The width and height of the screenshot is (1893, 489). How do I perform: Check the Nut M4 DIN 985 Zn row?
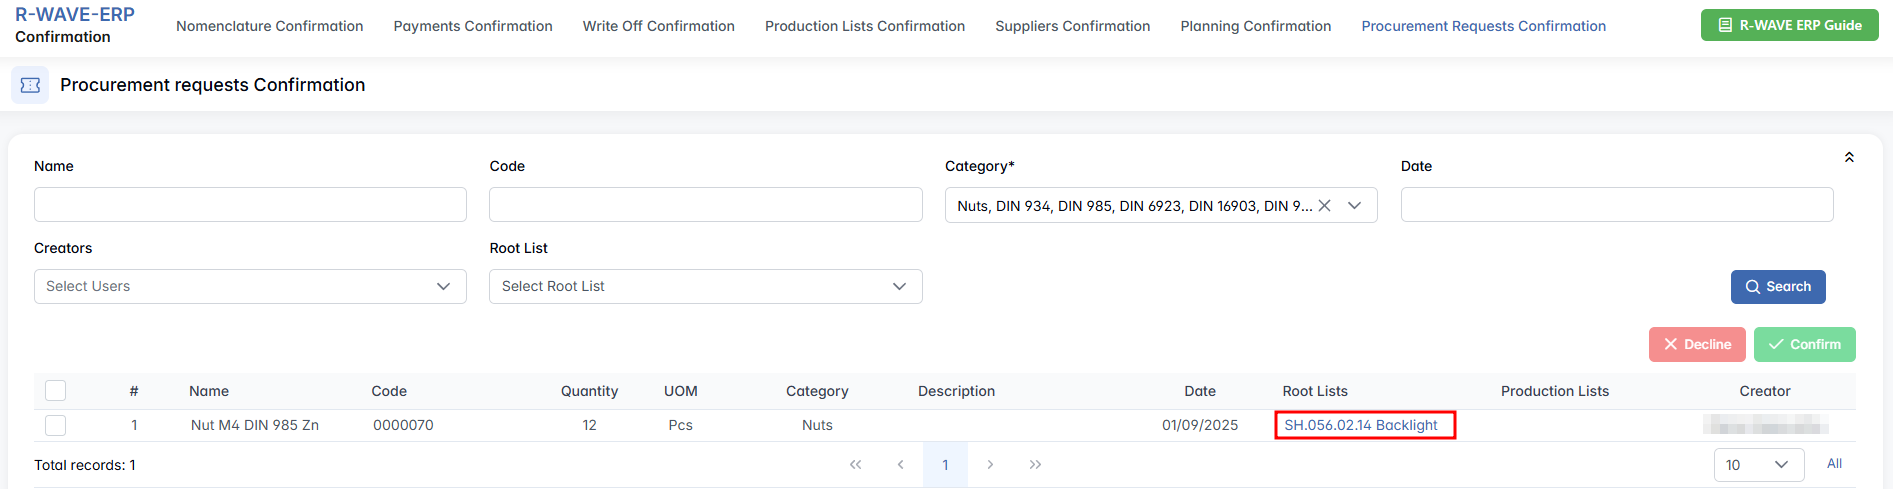(x=56, y=425)
